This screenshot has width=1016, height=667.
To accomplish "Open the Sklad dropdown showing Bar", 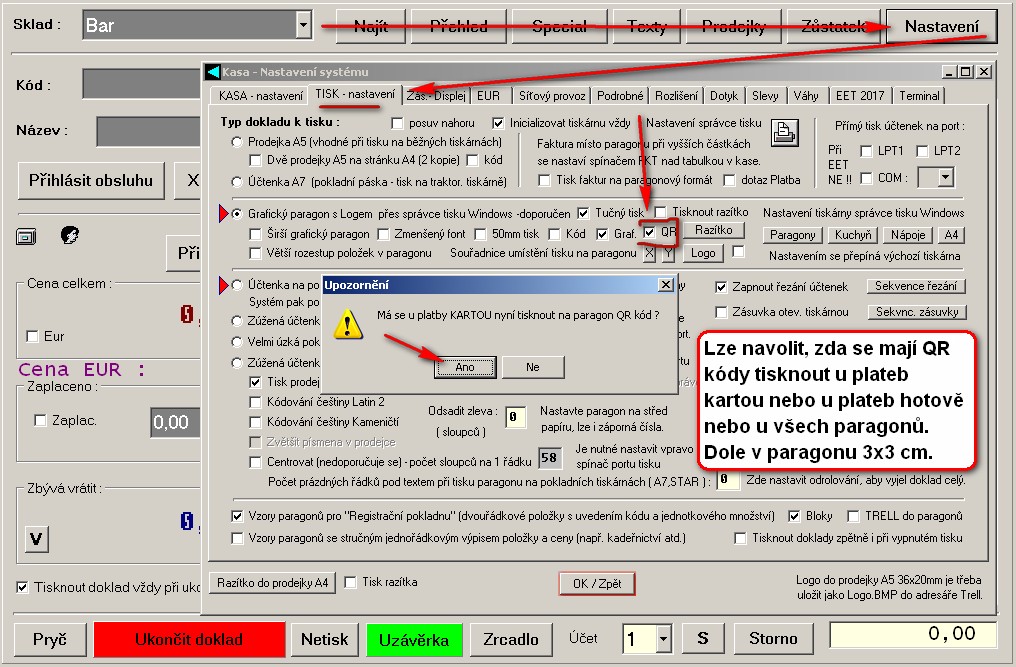I will click(x=304, y=25).
